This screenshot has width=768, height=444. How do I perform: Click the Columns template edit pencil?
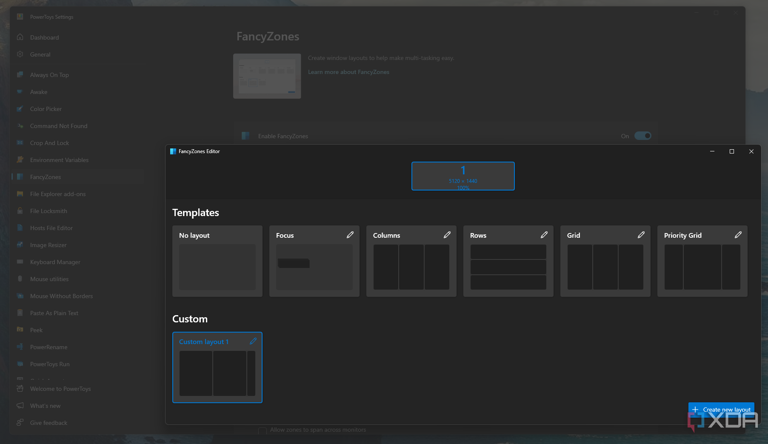[447, 235]
